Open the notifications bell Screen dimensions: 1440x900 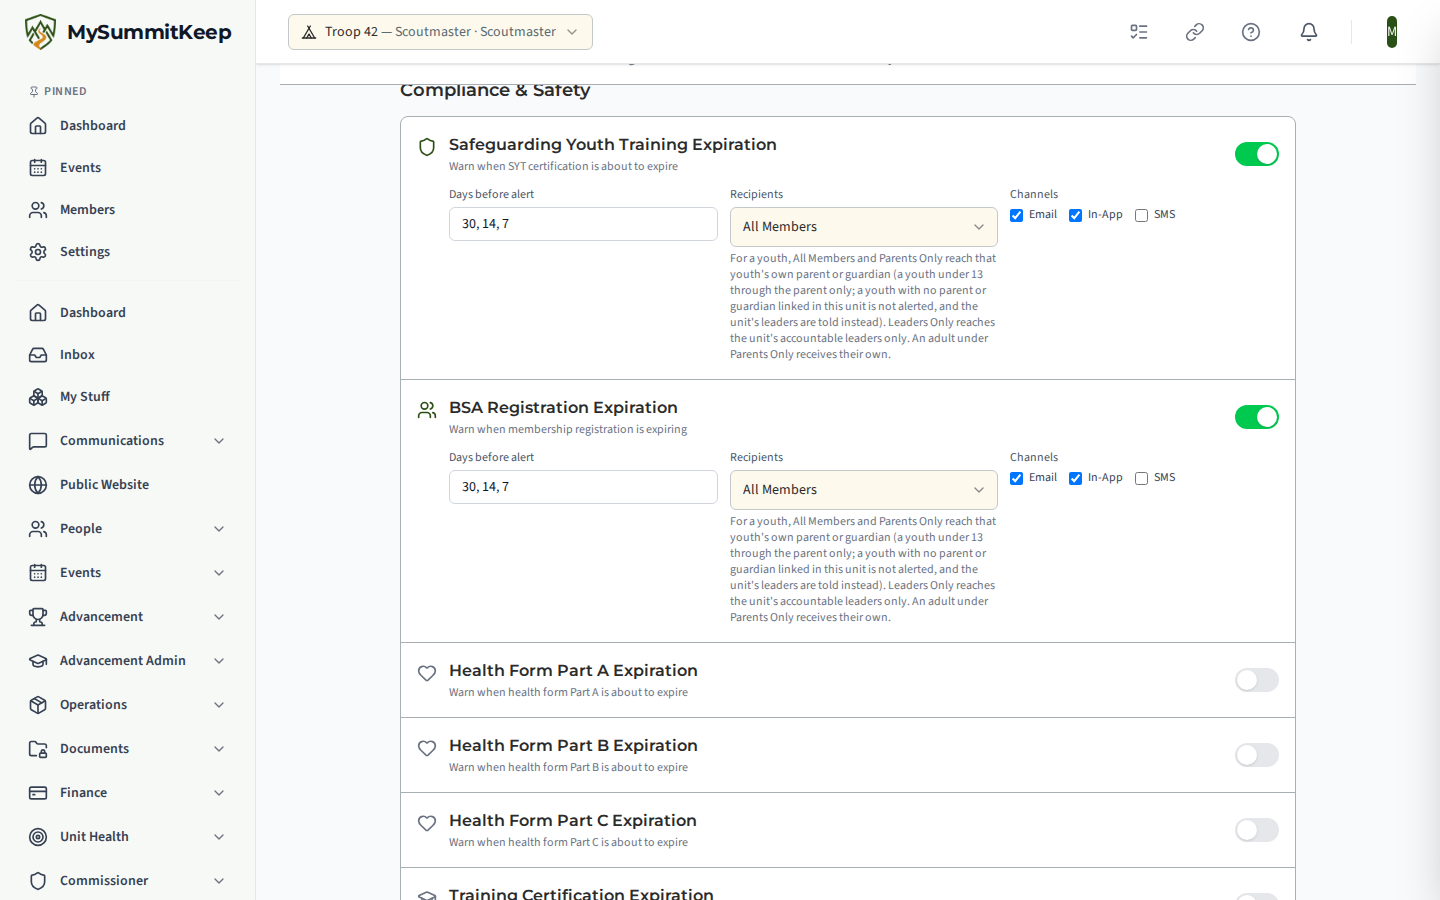click(x=1309, y=32)
